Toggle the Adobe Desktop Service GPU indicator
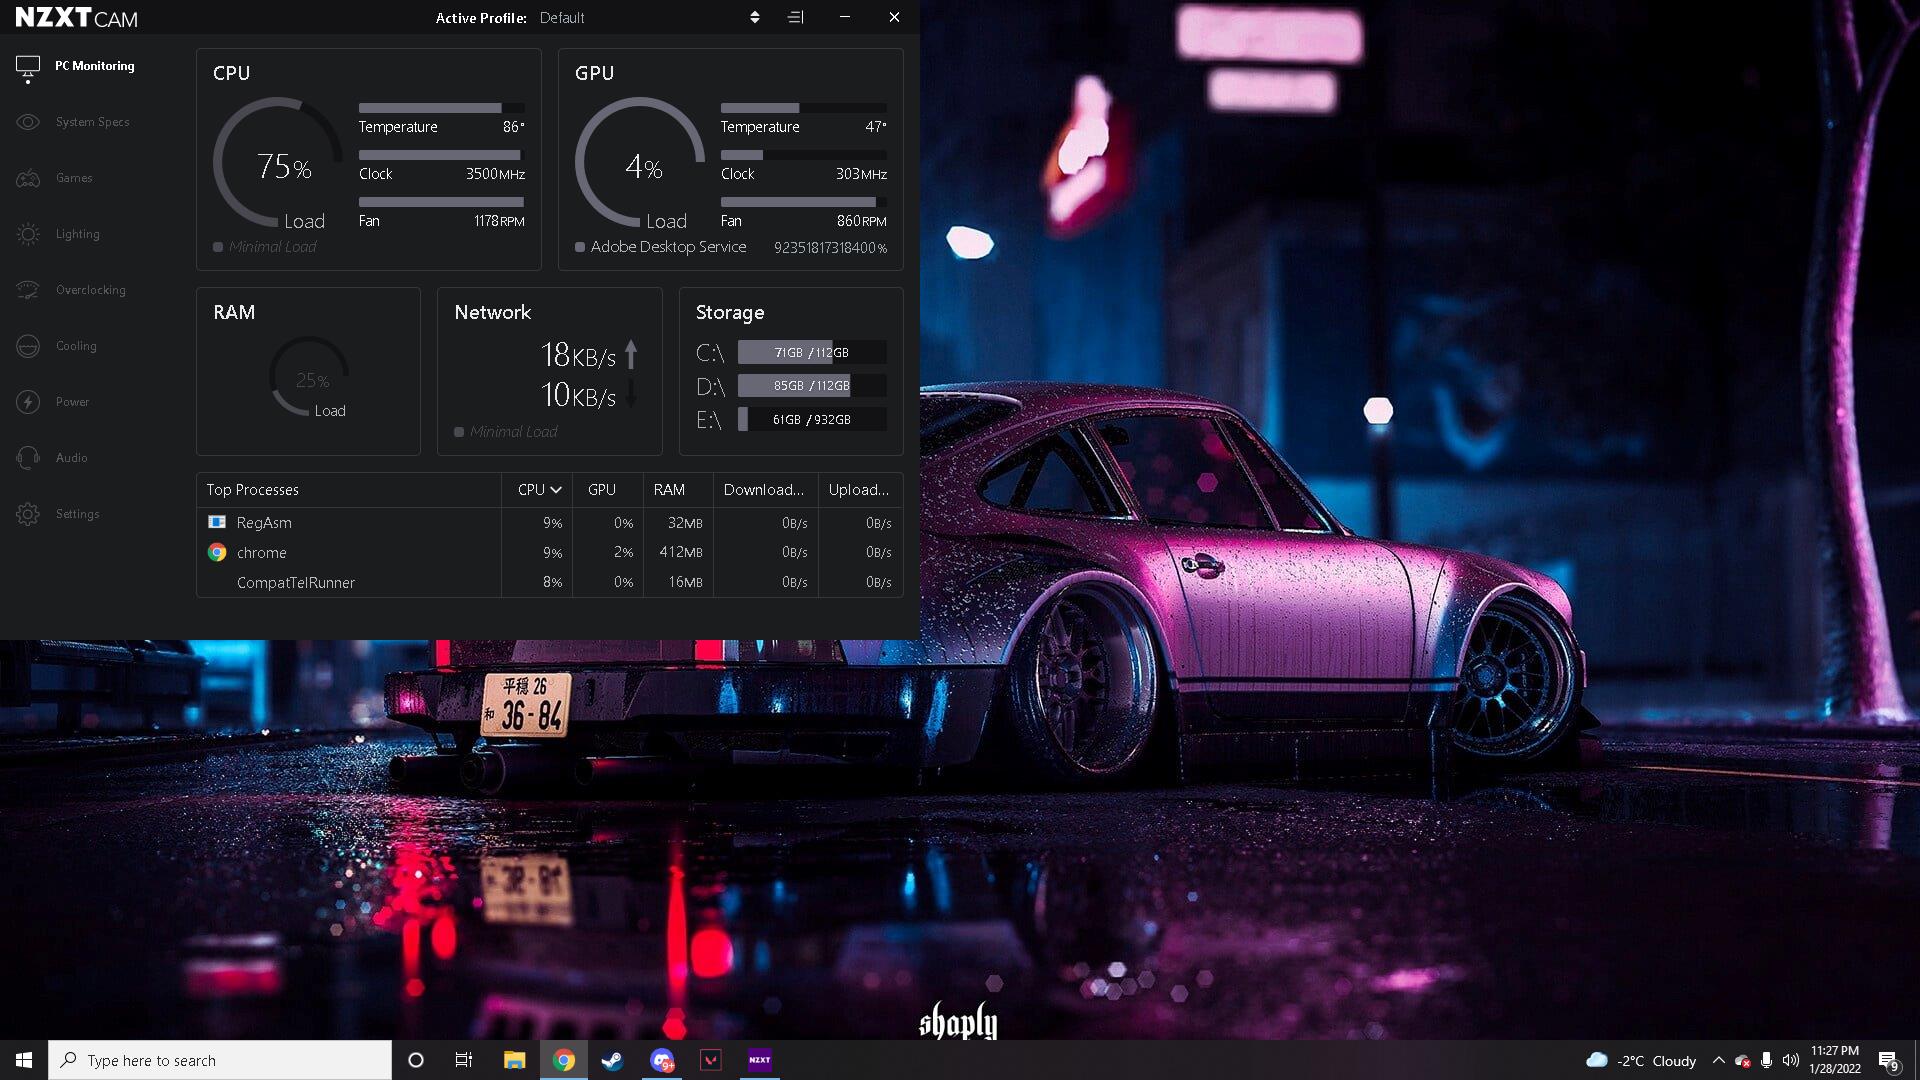This screenshot has height=1080, width=1920. click(580, 247)
